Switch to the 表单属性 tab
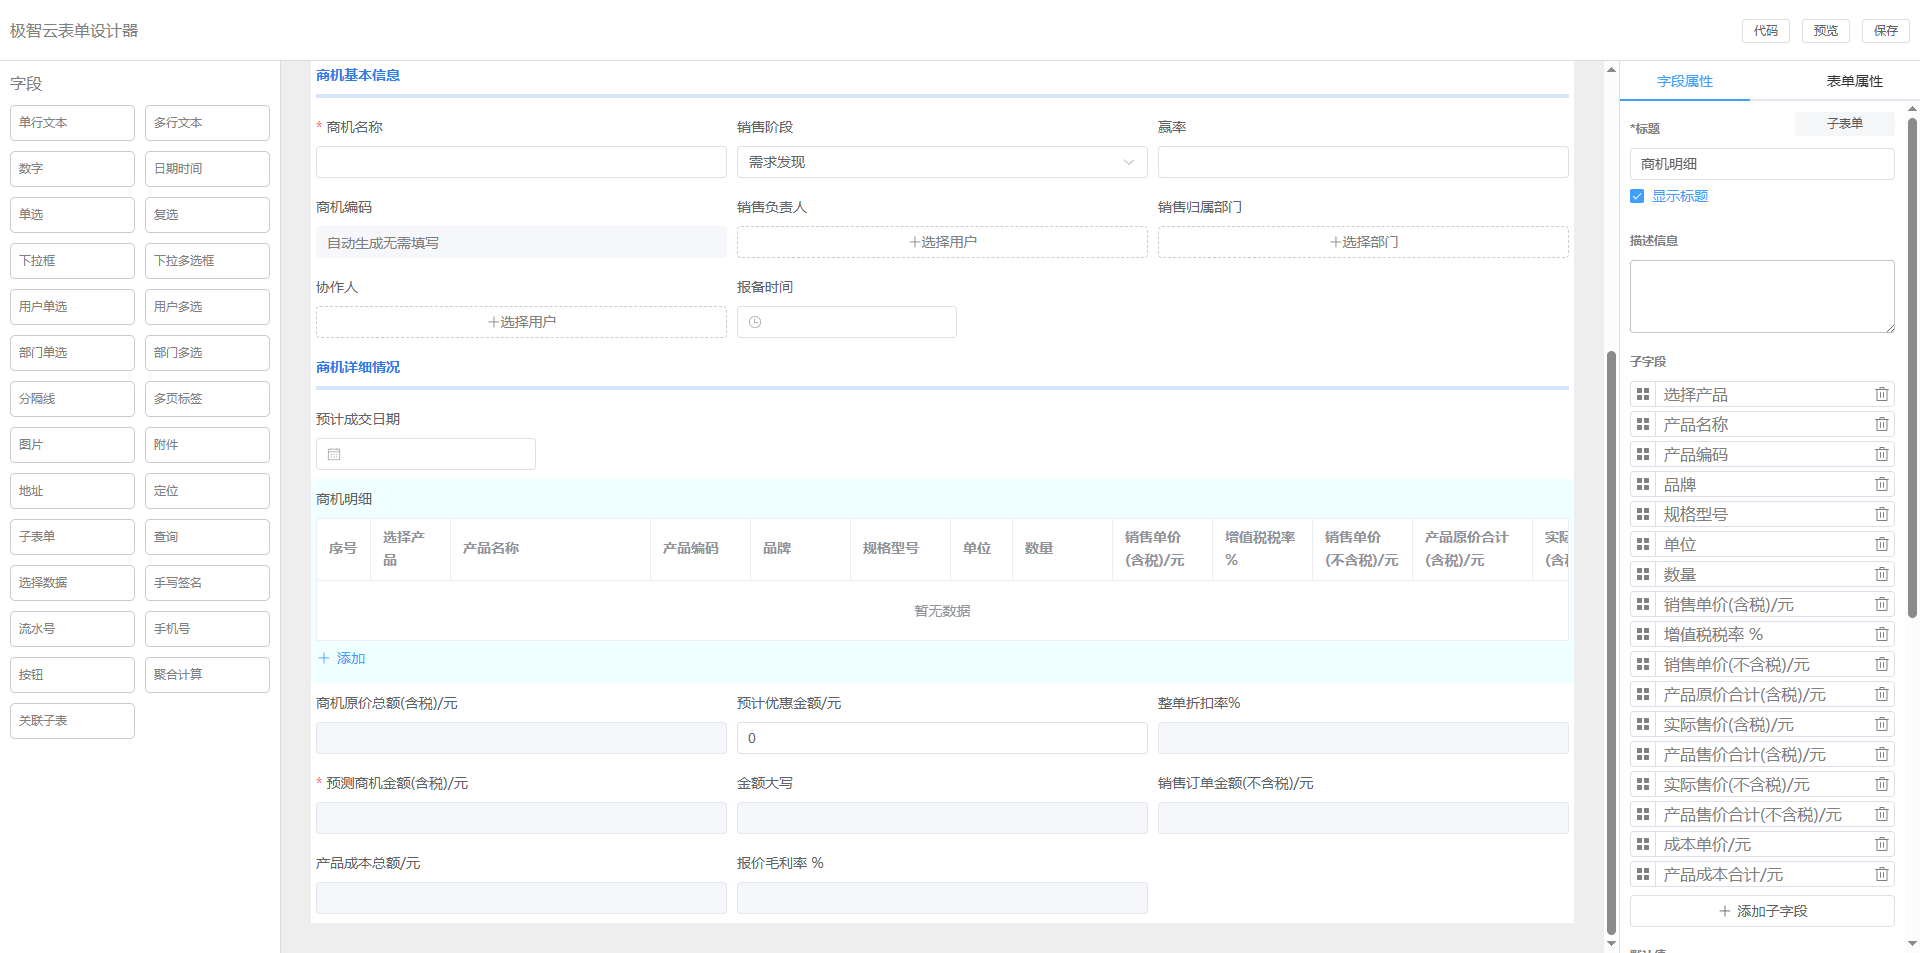 (1854, 81)
